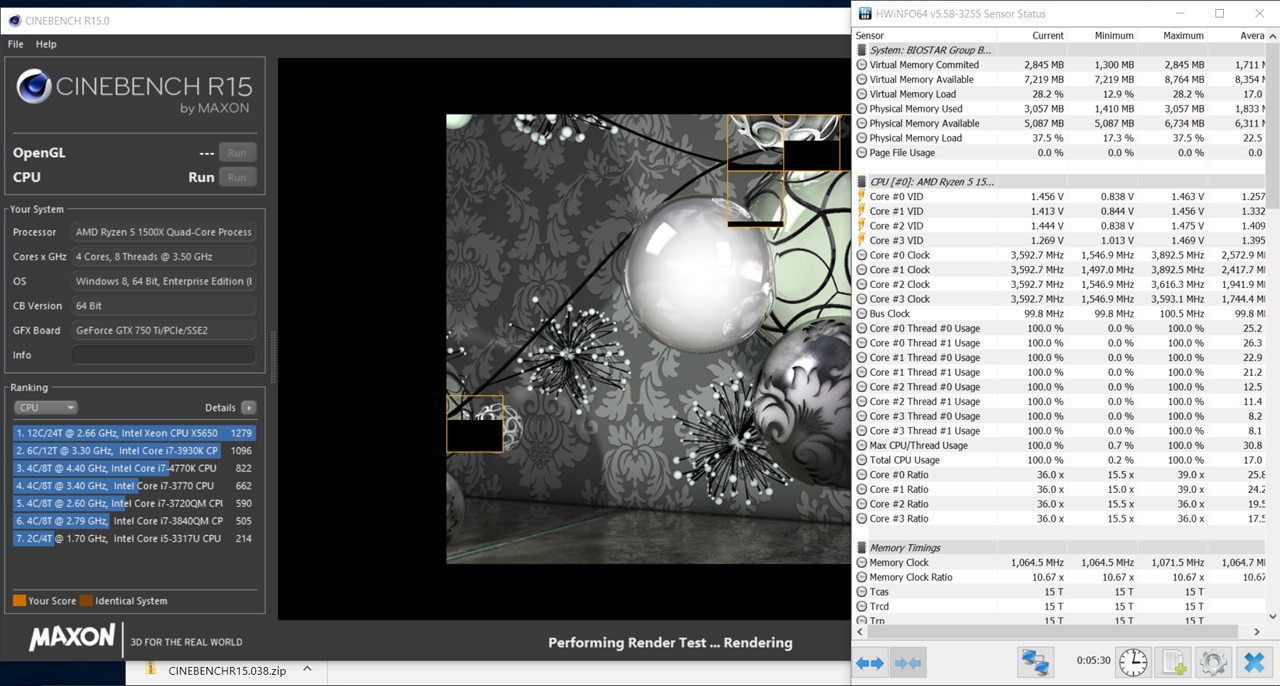This screenshot has width=1280, height=686.
Task: Click the CB Version value 64 Bit
Action: tap(164, 306)
